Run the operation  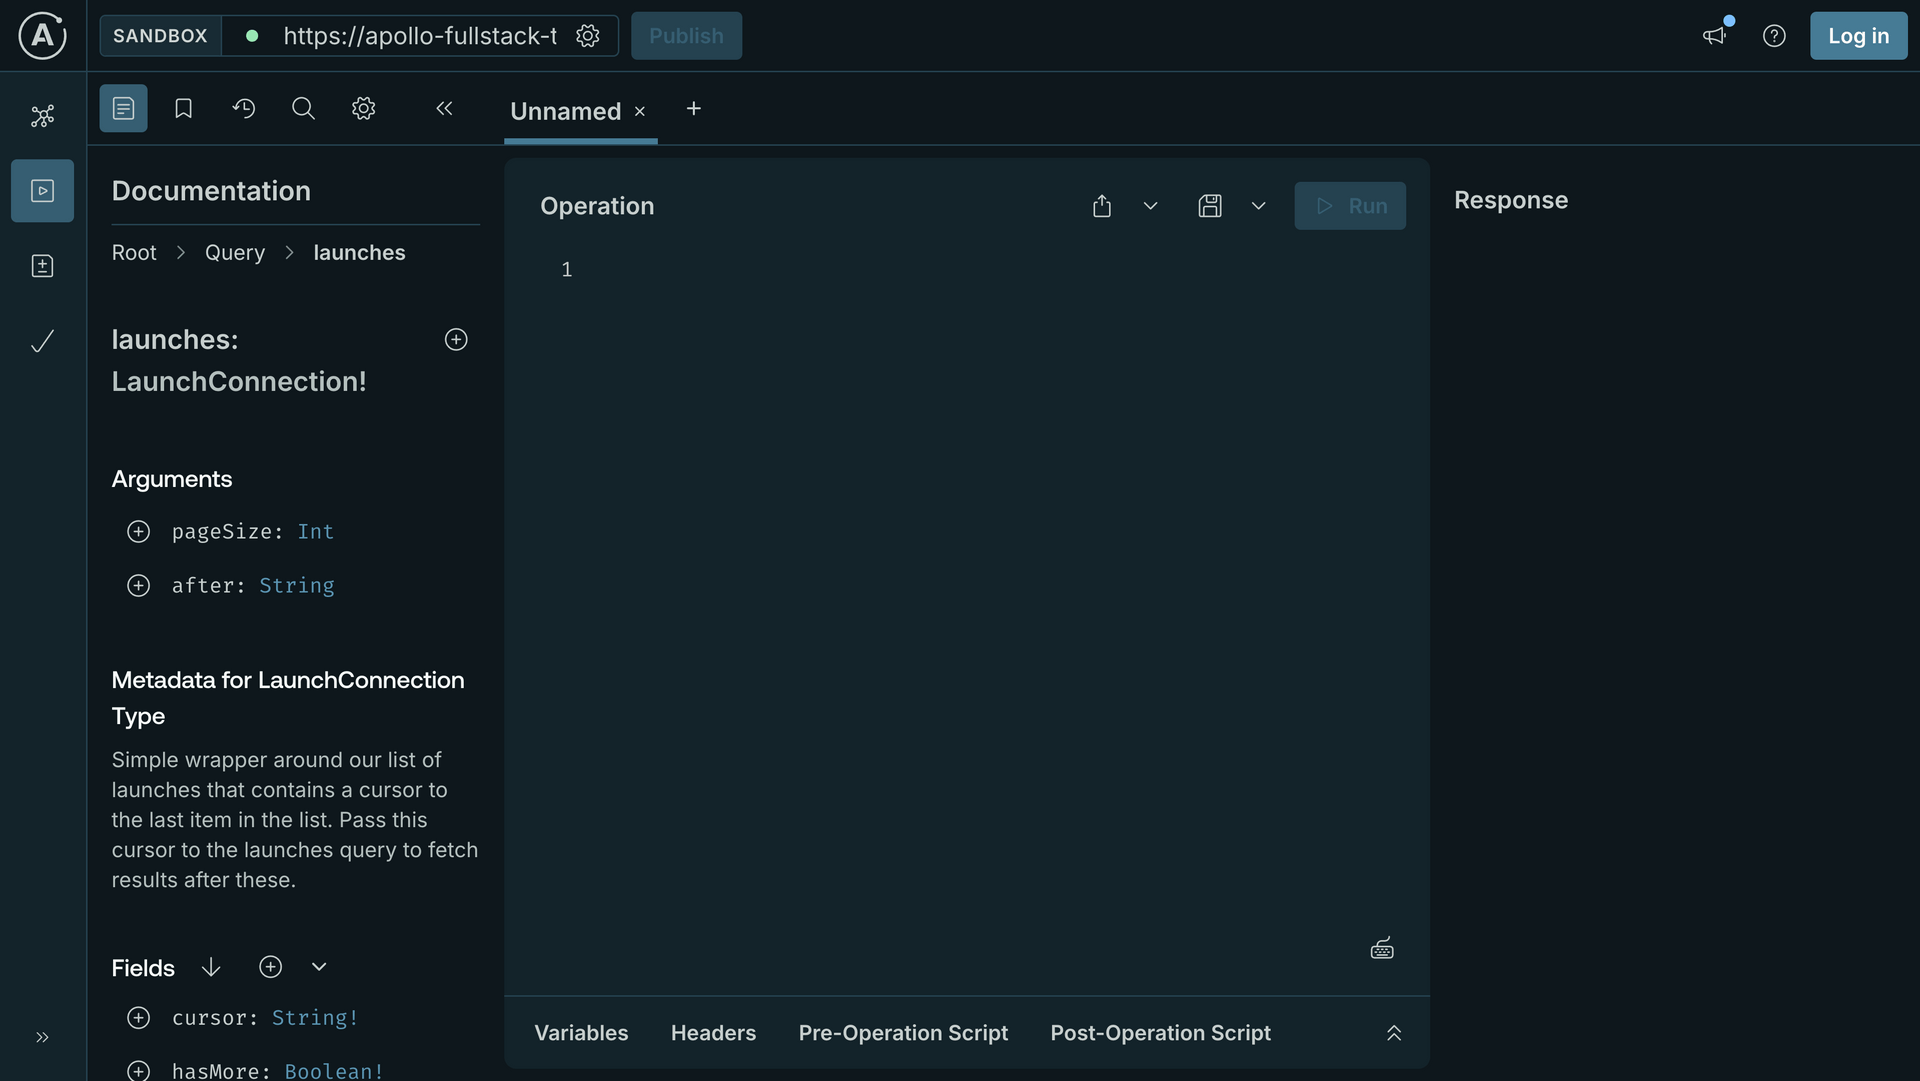(x=1350, y=206)
